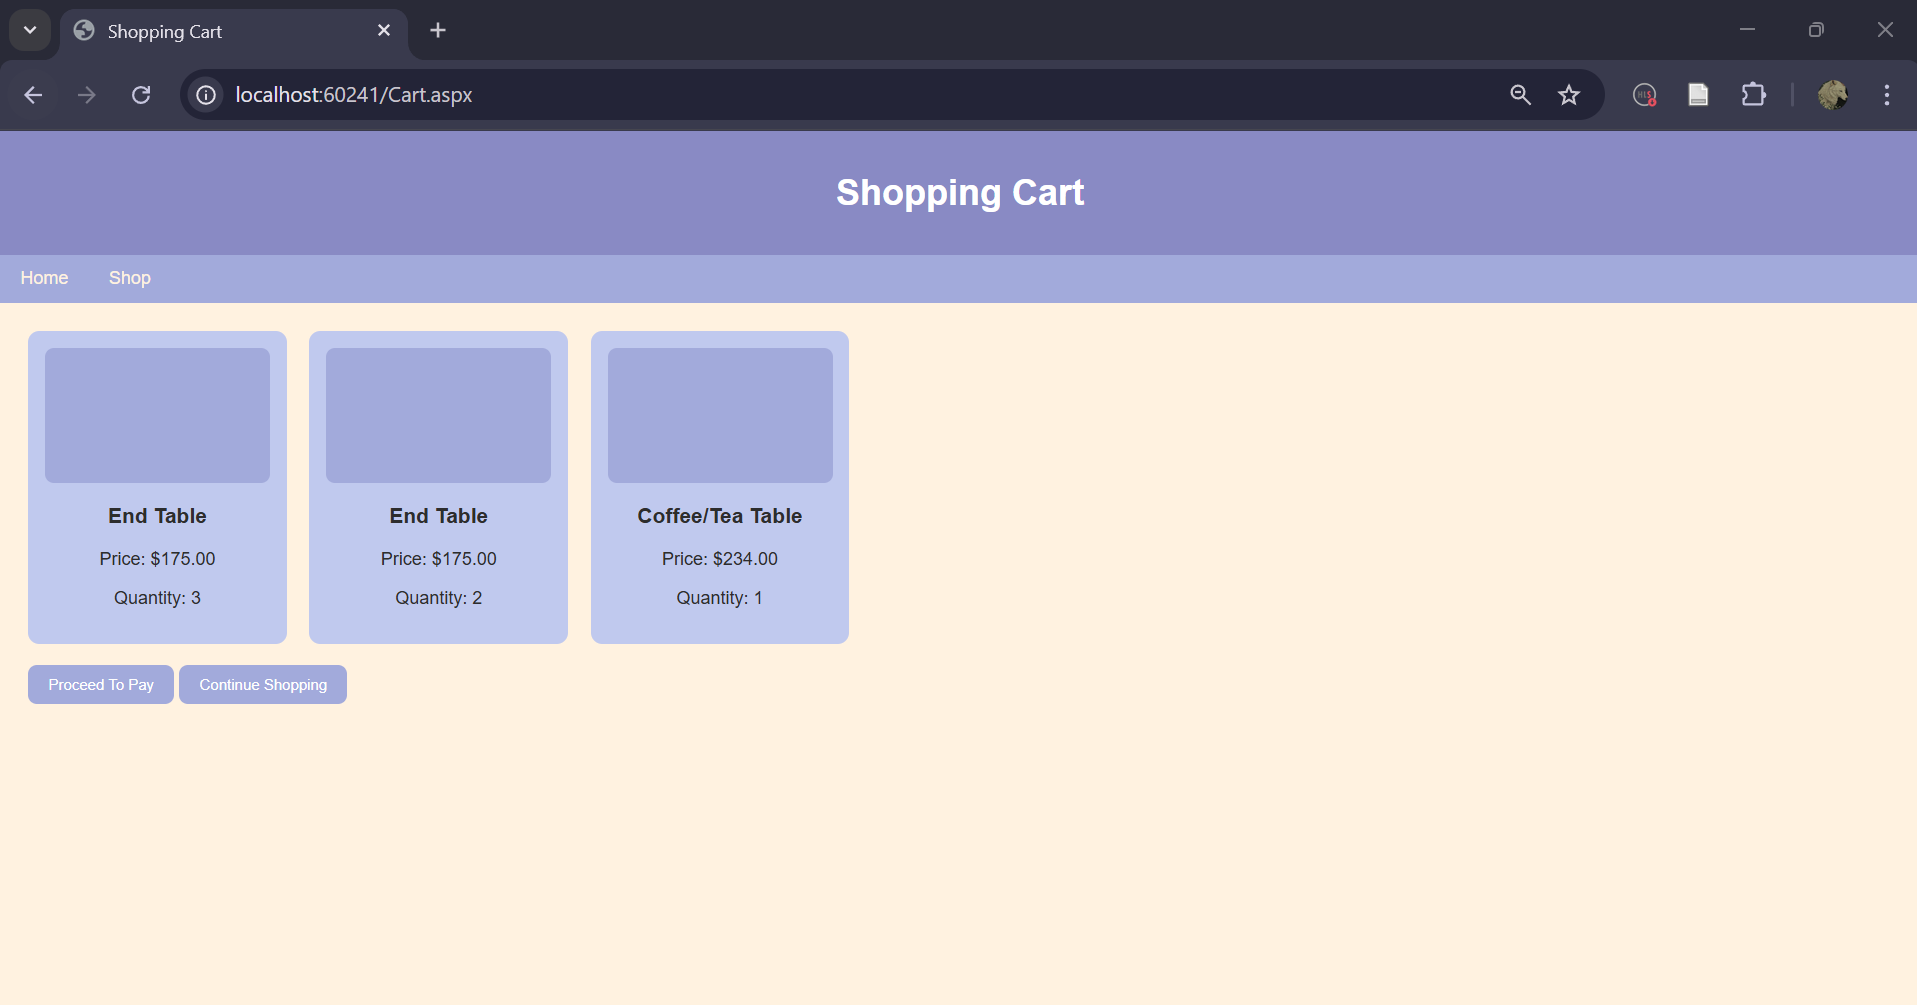This screenshot has height=1005, width=1917.
Task: Click the forward navigation arrow
Action: coord(86,95)
